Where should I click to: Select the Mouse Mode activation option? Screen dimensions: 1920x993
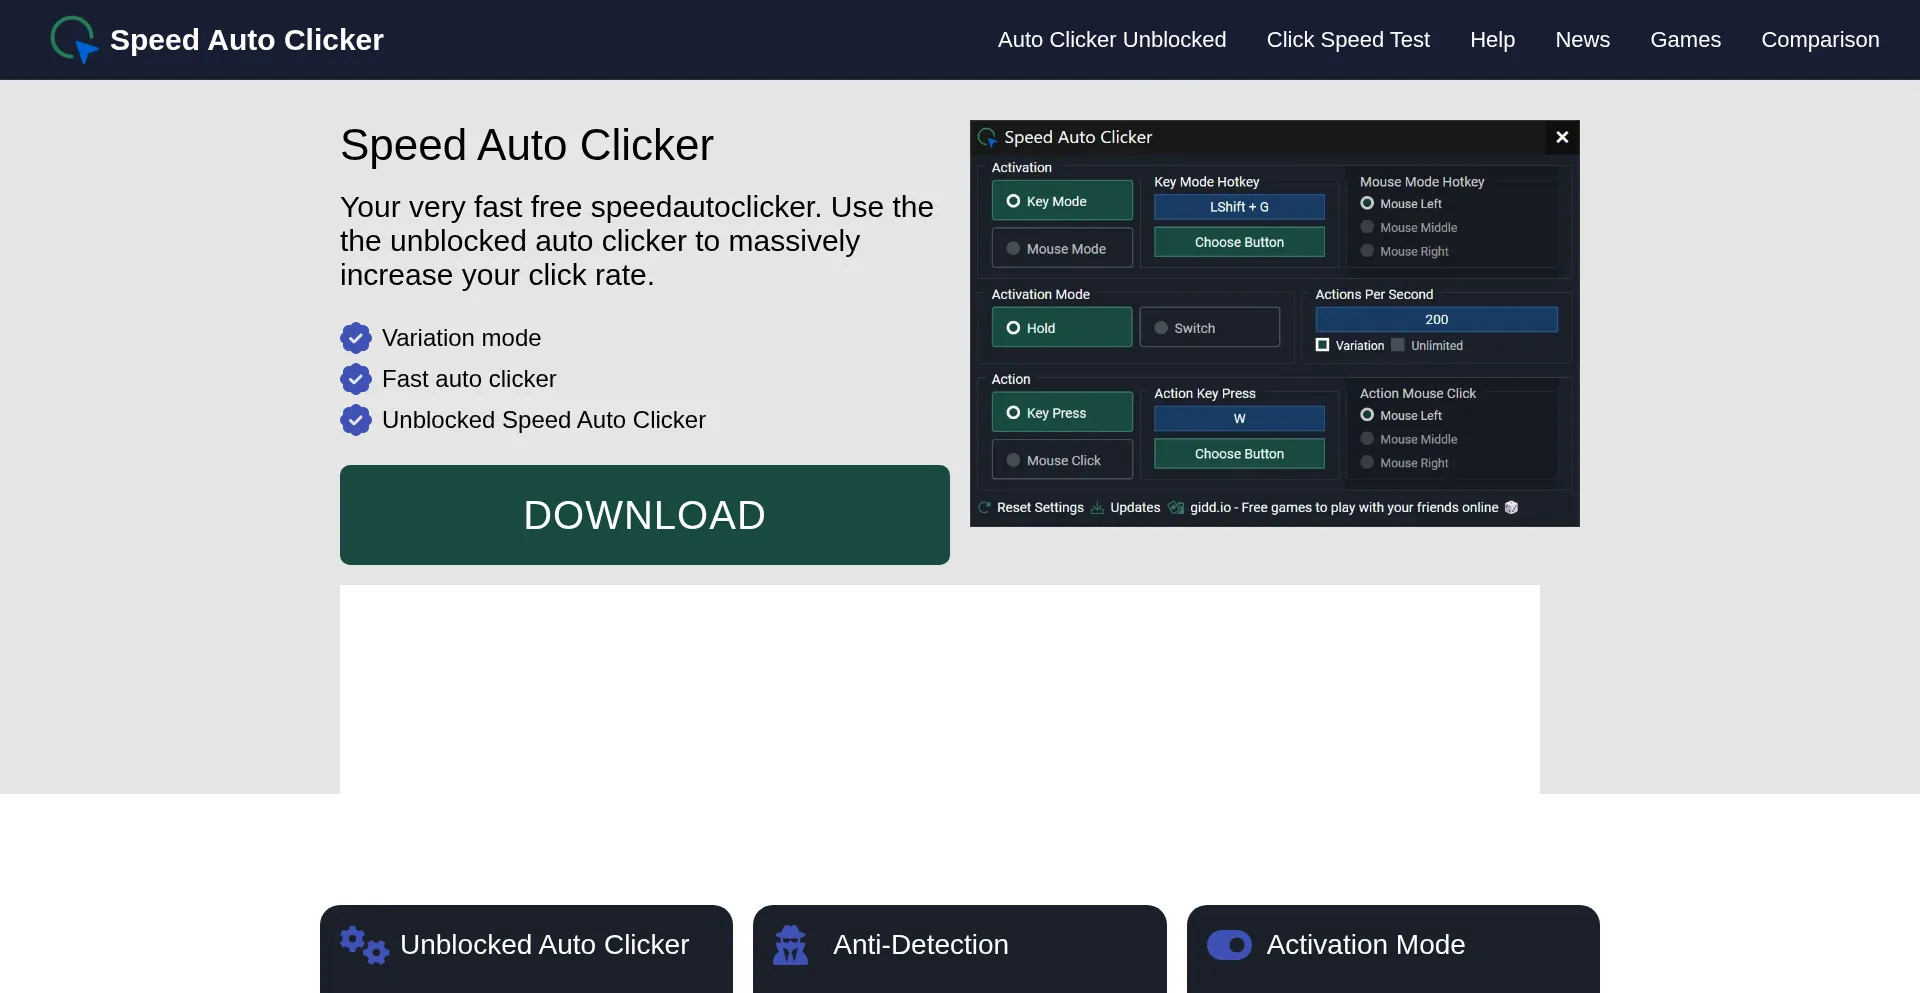coord(1061,249)
